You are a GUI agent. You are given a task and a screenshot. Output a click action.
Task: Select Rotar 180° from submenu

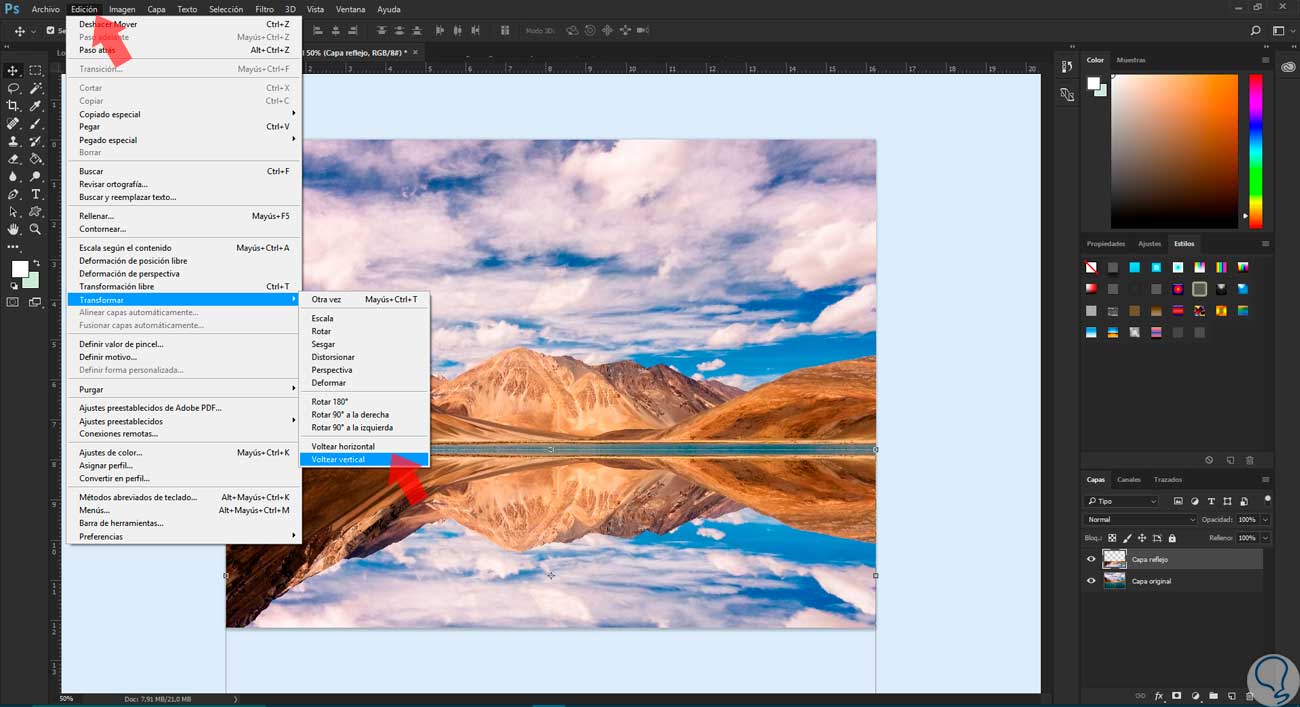point(364,402)
